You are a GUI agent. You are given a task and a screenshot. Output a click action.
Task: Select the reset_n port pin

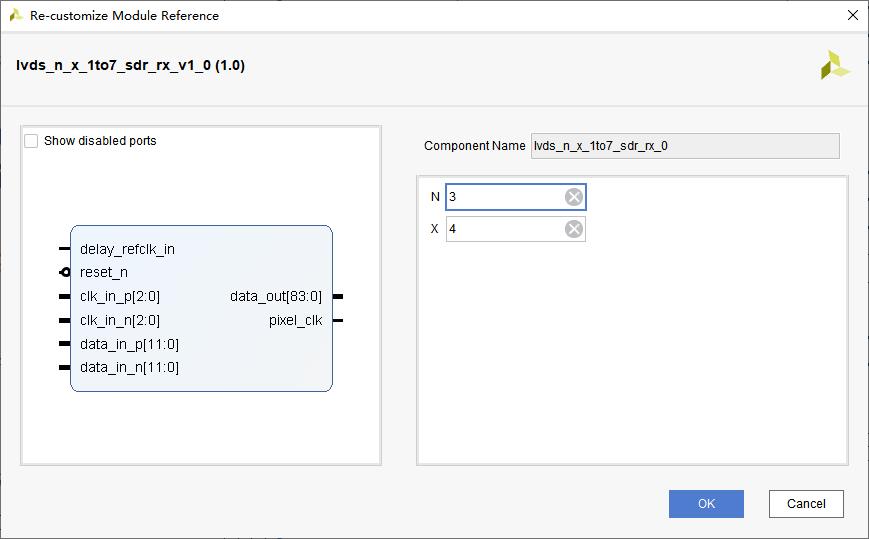tap(65, 272)
